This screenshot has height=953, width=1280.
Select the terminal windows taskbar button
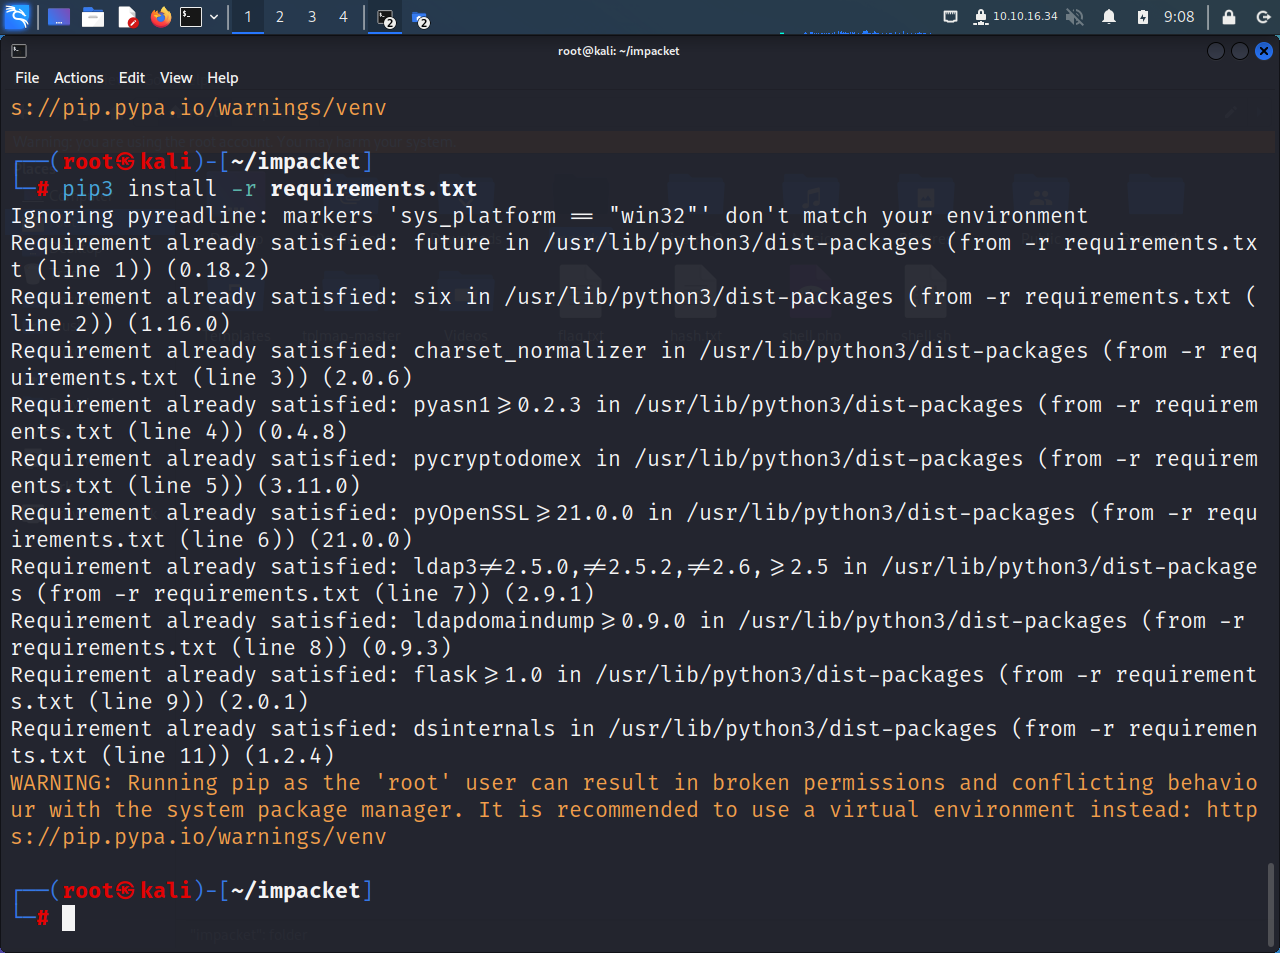386,18
